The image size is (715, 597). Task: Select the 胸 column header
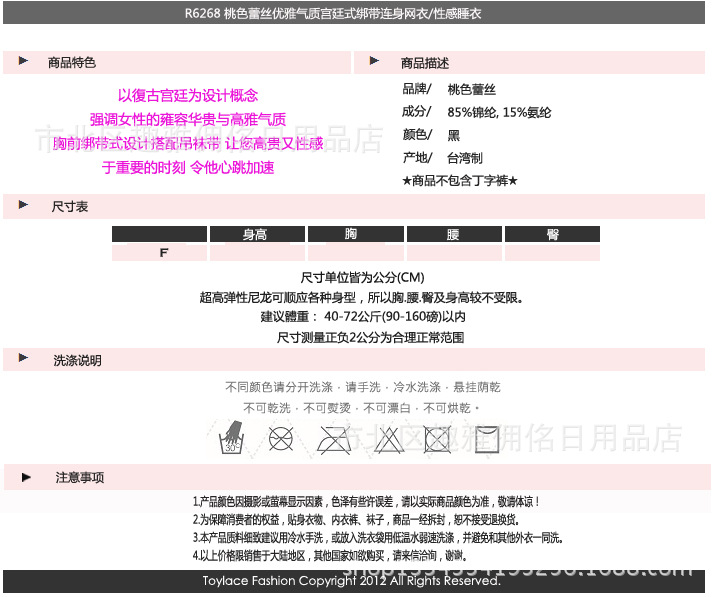(354, 235)
